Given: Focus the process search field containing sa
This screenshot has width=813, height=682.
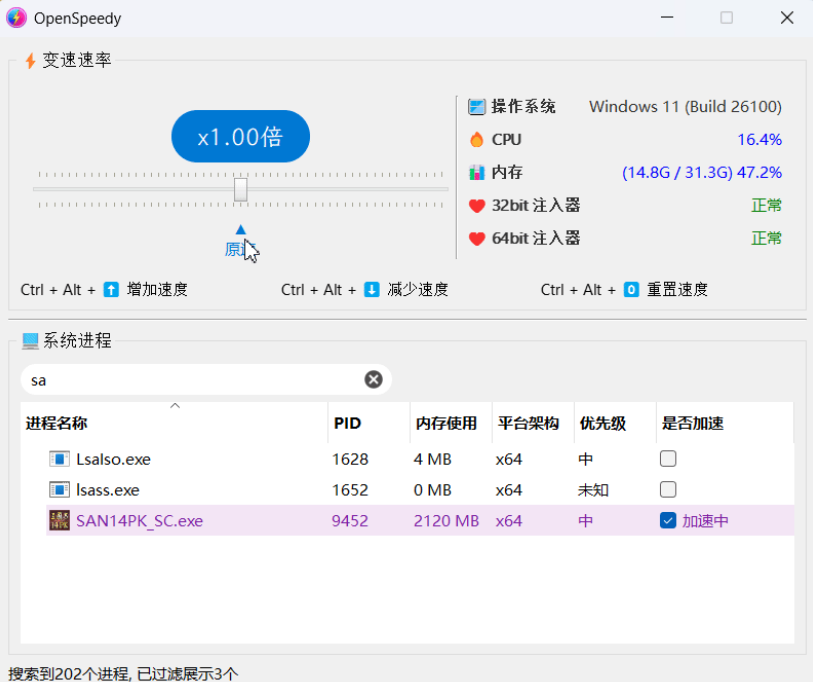Looking at the screenshot, I should (190, 380).
